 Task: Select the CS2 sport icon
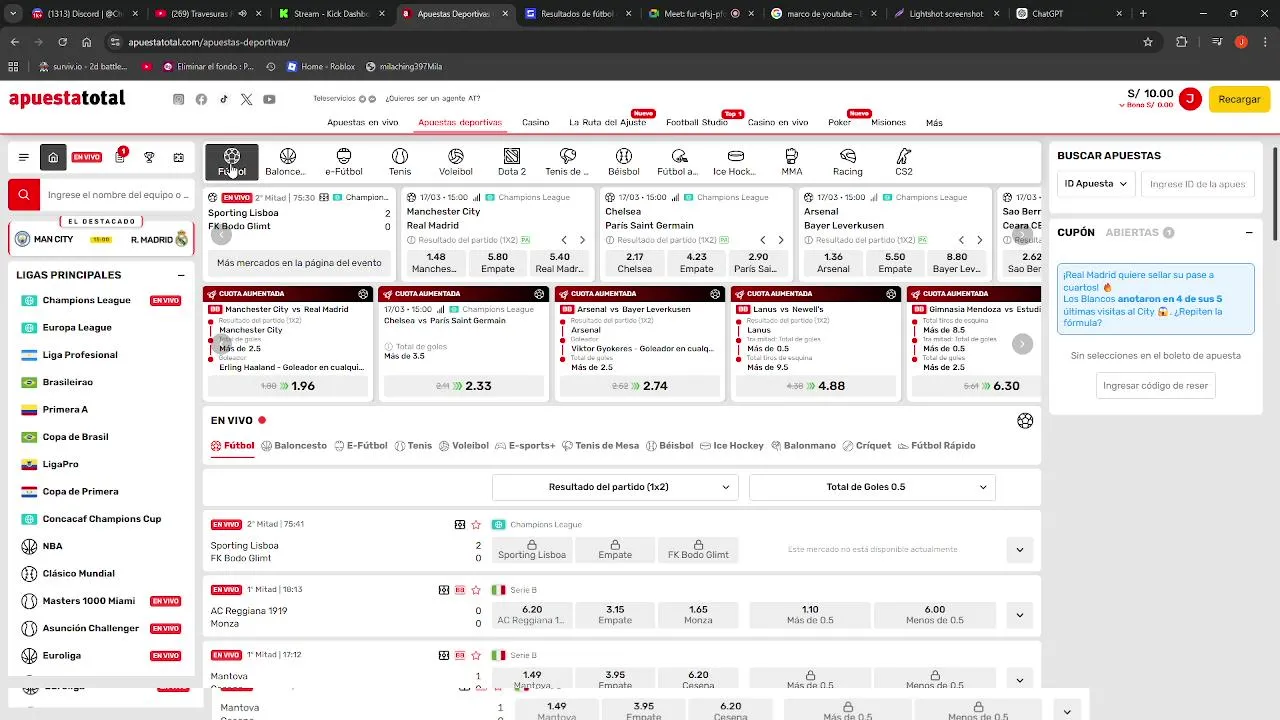pyautogui.click(x=904, y=162)
